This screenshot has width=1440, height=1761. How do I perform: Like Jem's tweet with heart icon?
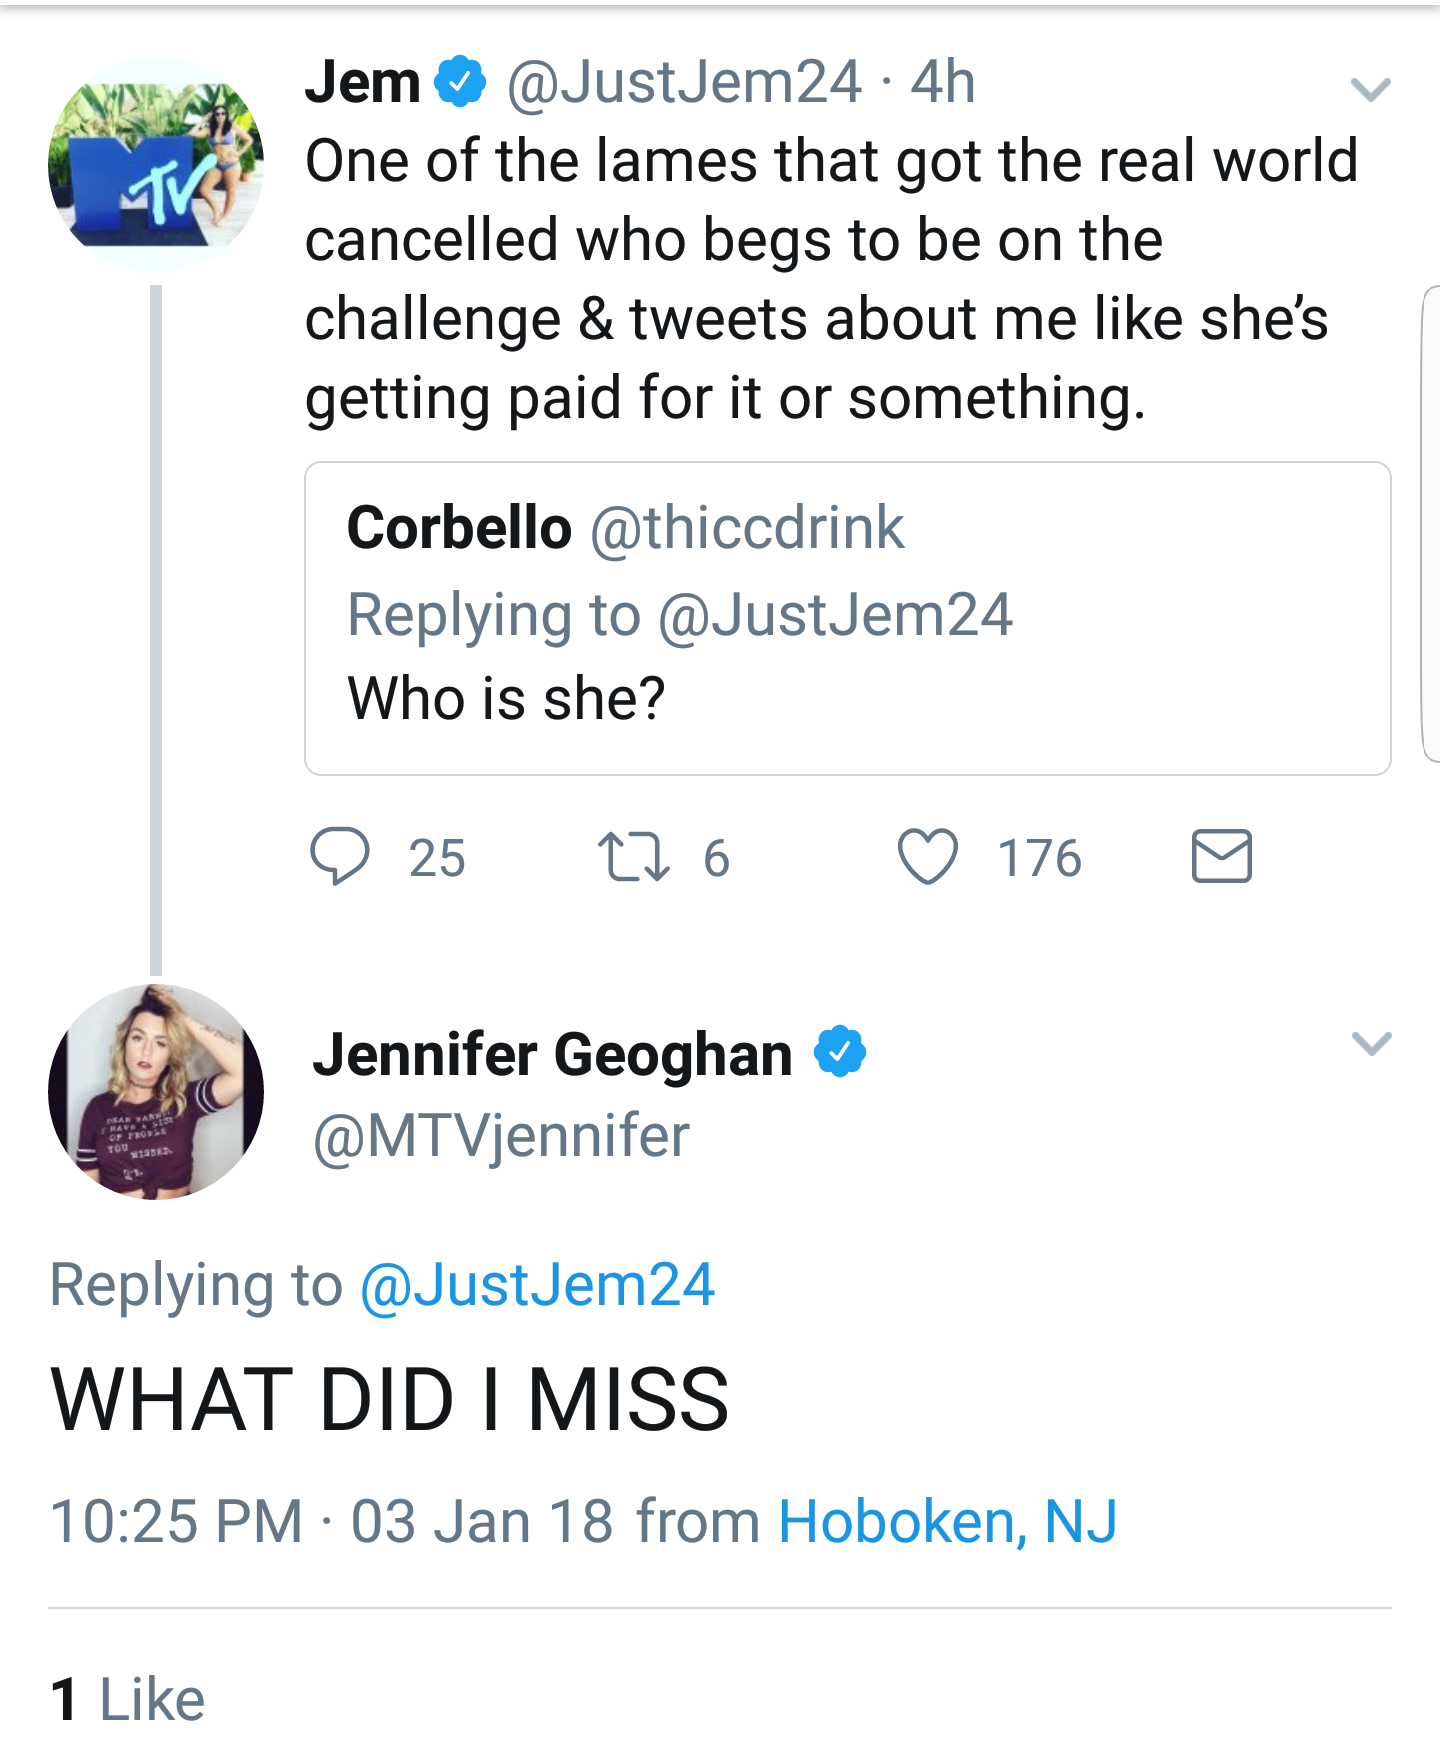pos(927,857)
